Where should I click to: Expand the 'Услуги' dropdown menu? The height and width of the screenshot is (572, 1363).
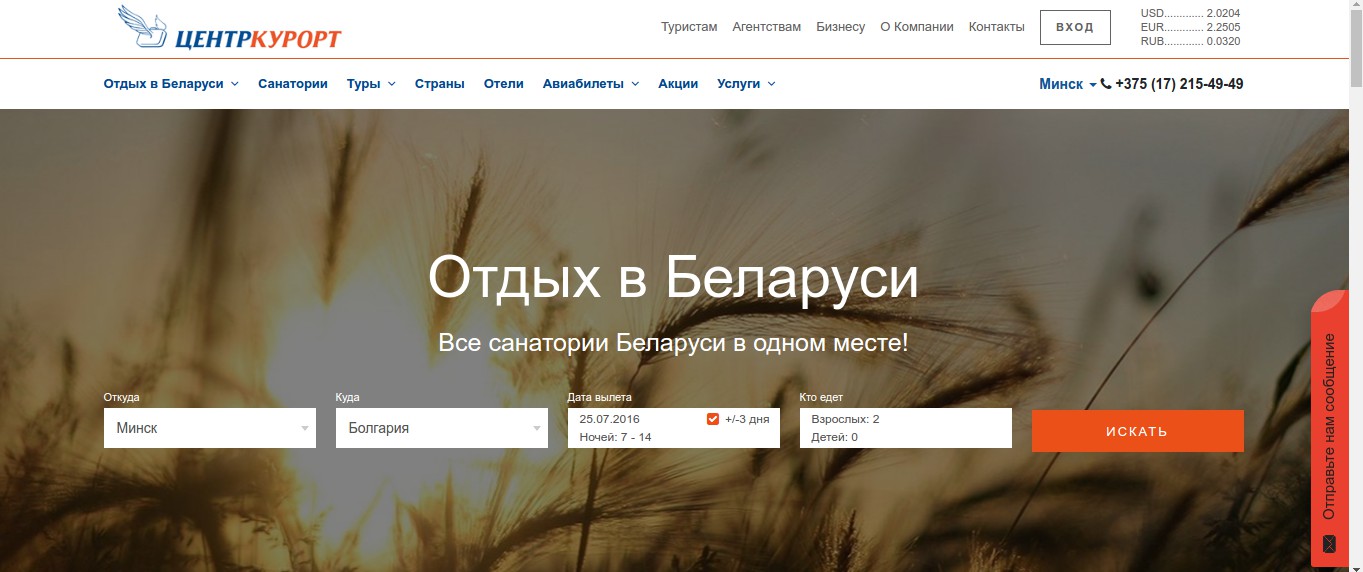[x=746, y=84]
